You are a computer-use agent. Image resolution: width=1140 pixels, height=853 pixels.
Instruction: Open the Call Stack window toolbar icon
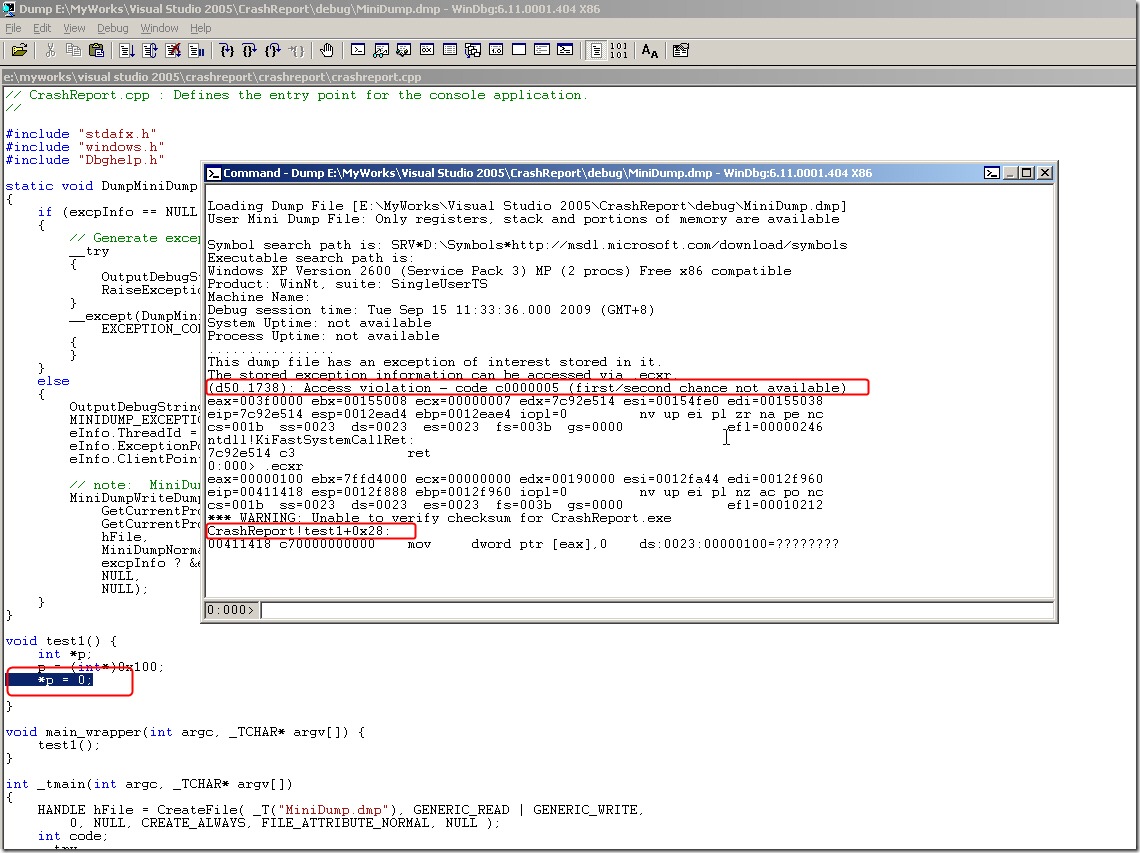pyautogui.click(x=473, y=50)
